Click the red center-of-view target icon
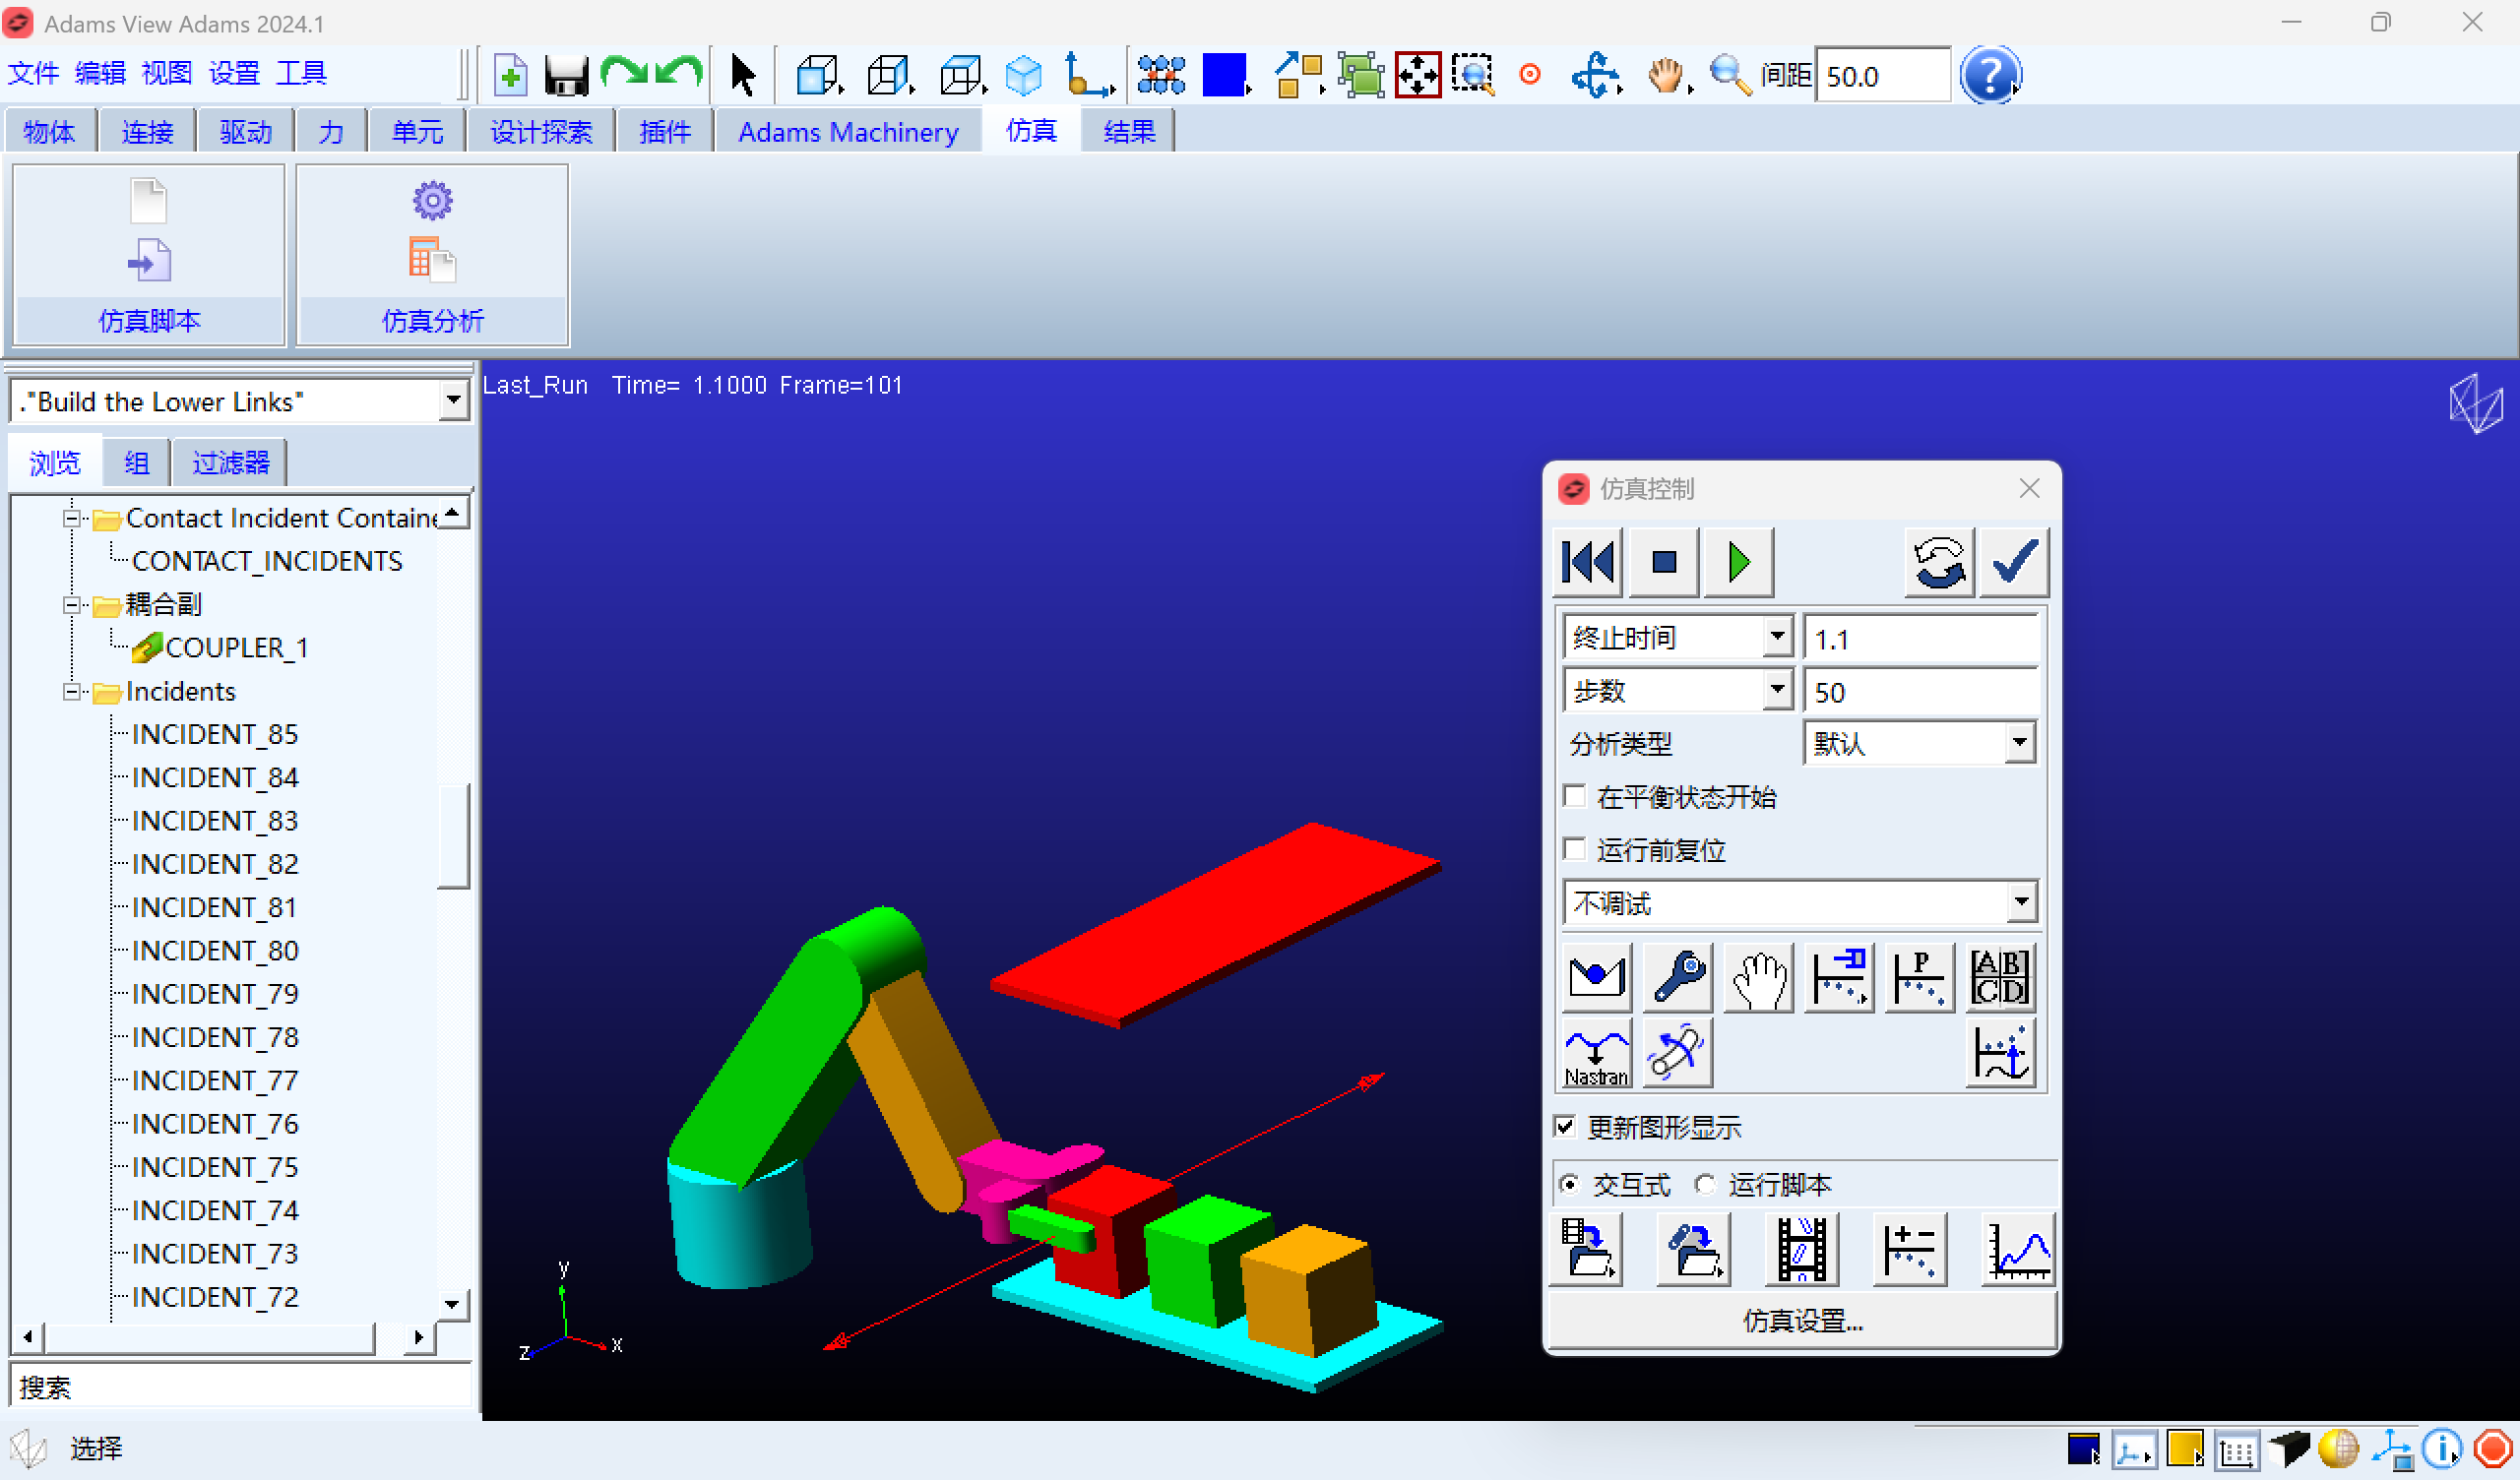 [x=1530, y=75]
